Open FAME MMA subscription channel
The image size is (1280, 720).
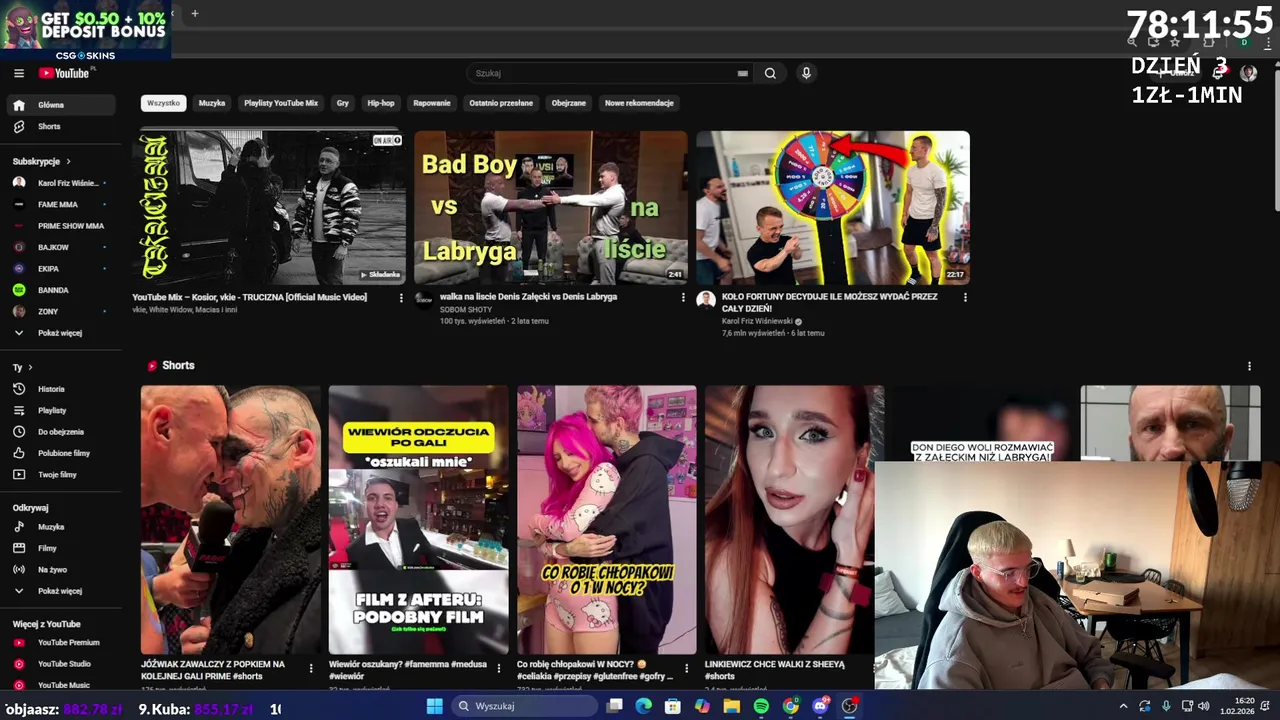62,204
